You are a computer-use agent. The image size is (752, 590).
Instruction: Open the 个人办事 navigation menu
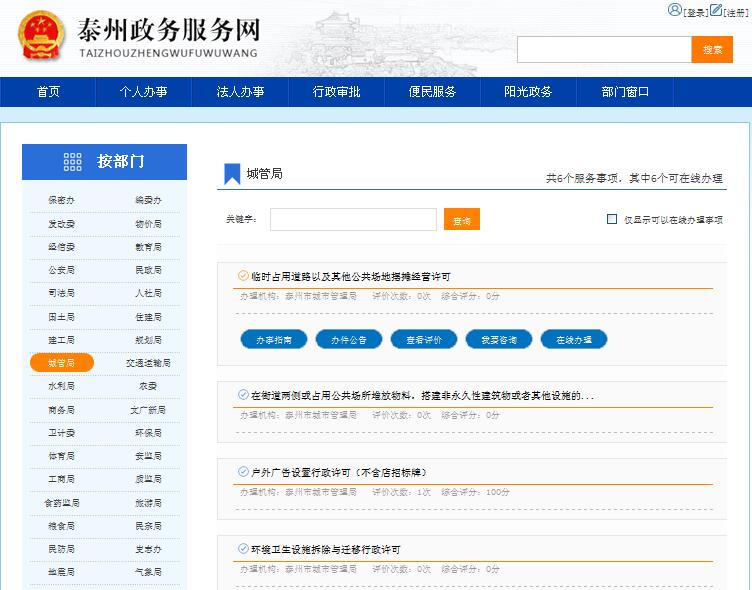tap(143, 92)
